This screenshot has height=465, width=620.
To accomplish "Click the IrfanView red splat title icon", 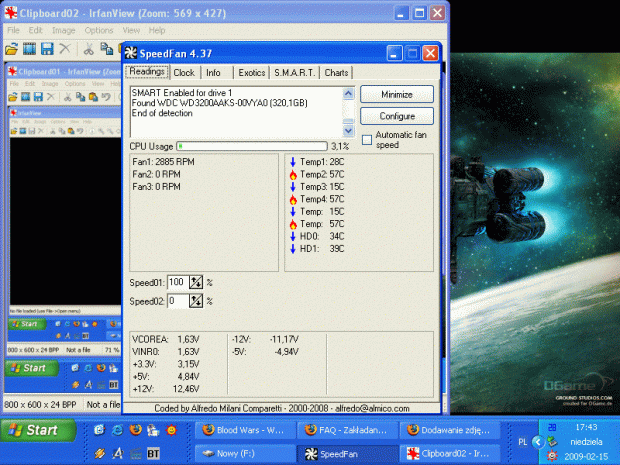I will (11, 13).
